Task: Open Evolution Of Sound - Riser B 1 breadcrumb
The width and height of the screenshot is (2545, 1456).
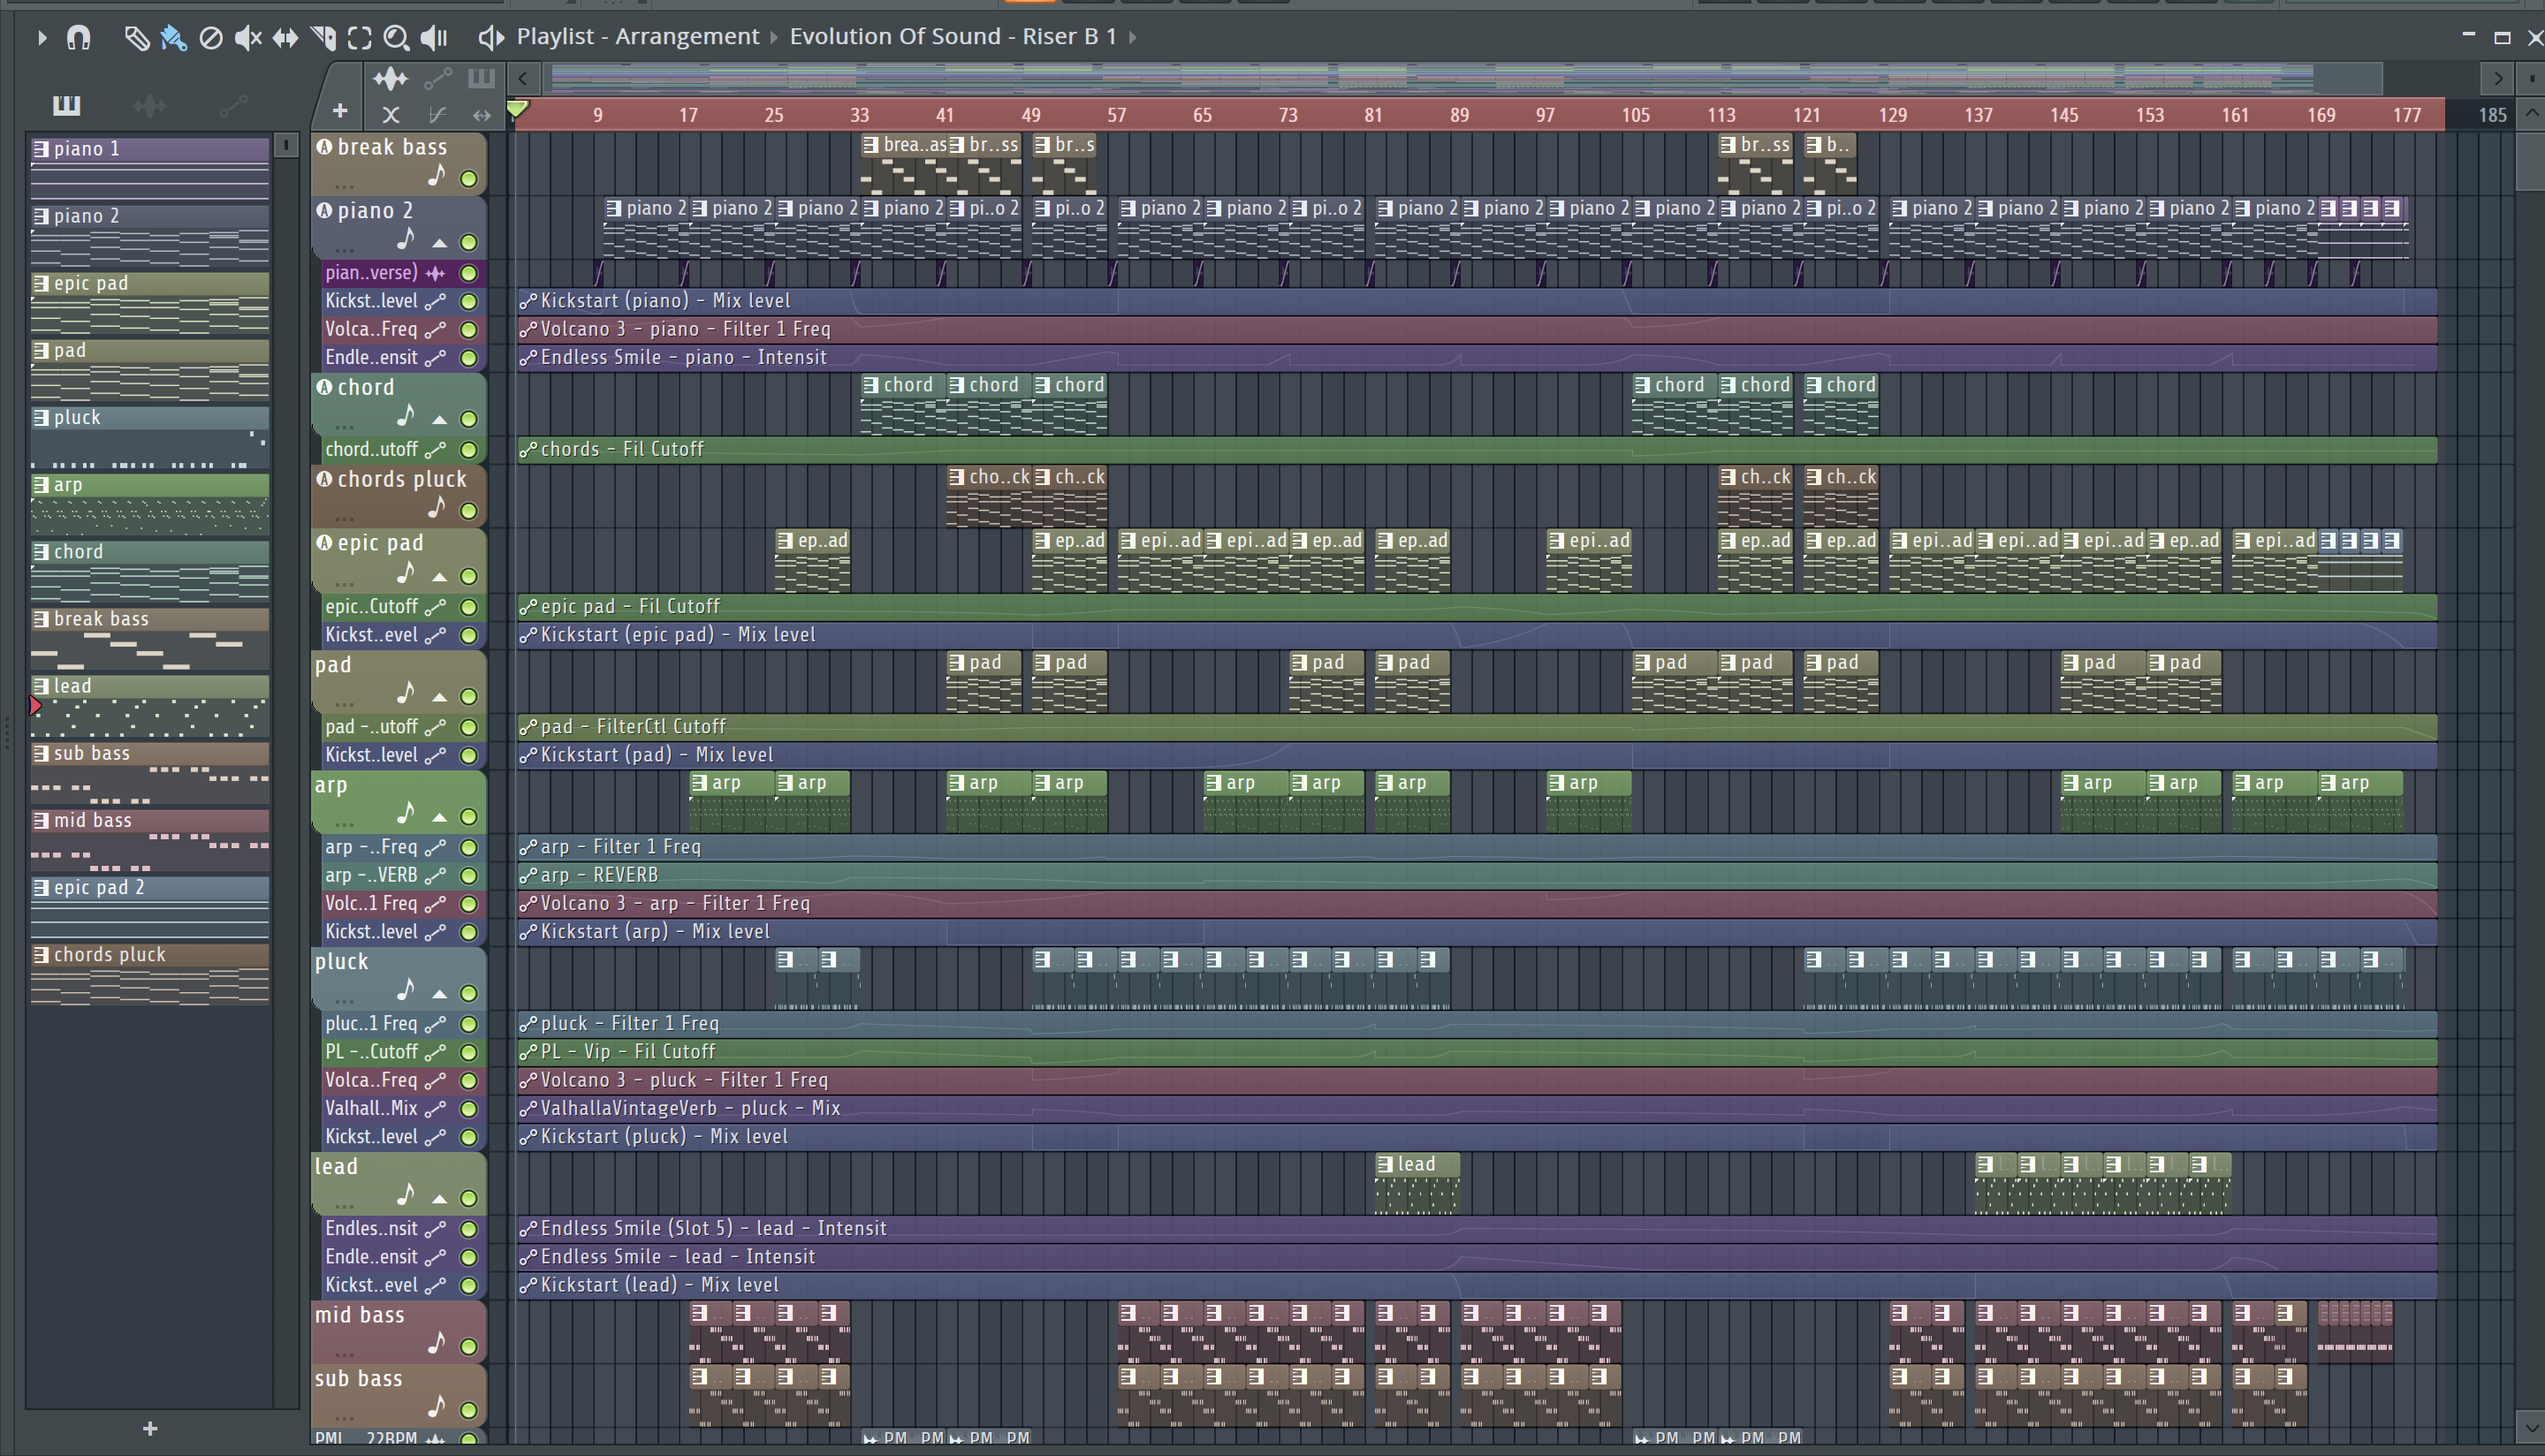Action: click(x=952, y=37)
